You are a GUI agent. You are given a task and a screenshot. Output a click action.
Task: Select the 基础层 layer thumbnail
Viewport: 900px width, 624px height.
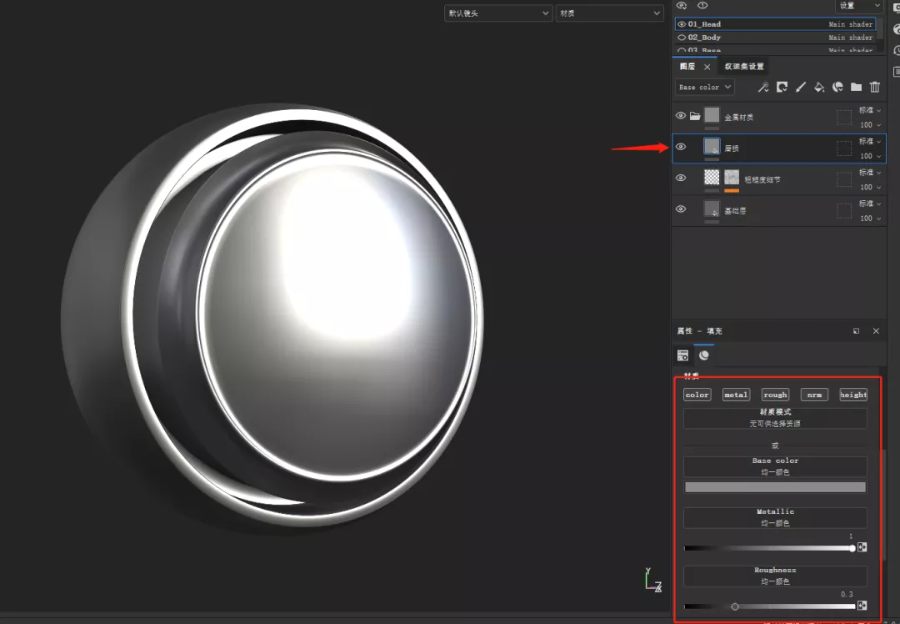[x=712, y=209]
